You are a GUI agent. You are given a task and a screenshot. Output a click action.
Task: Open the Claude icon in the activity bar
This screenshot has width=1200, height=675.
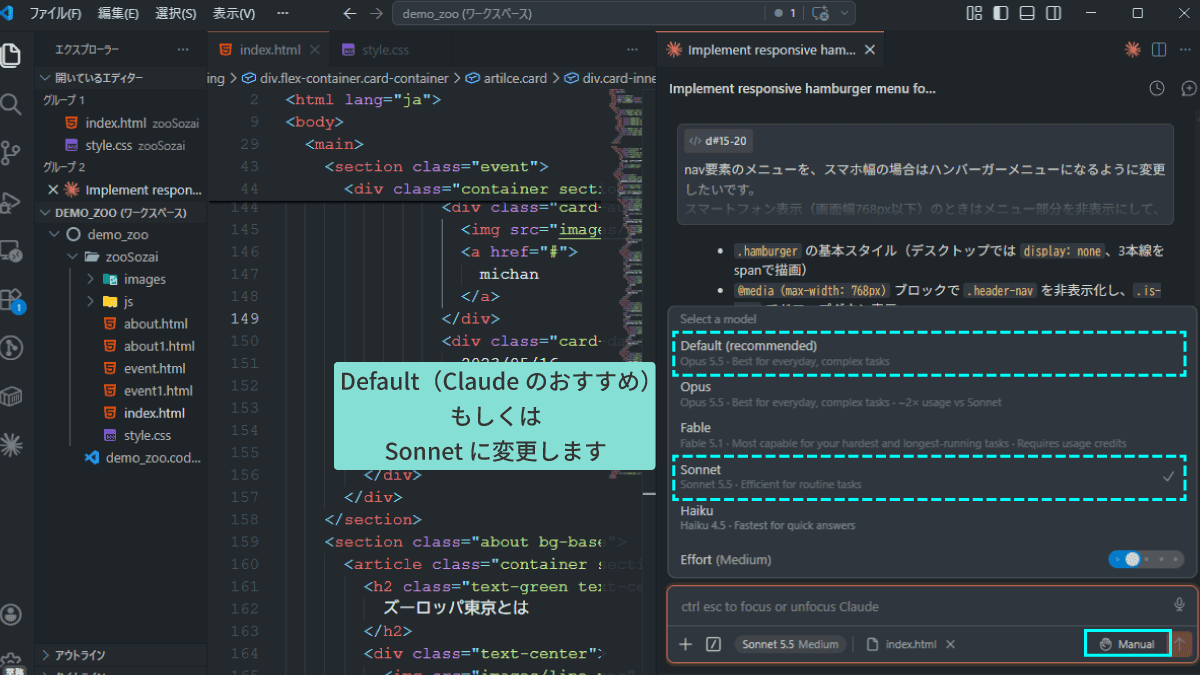[11, 443]
